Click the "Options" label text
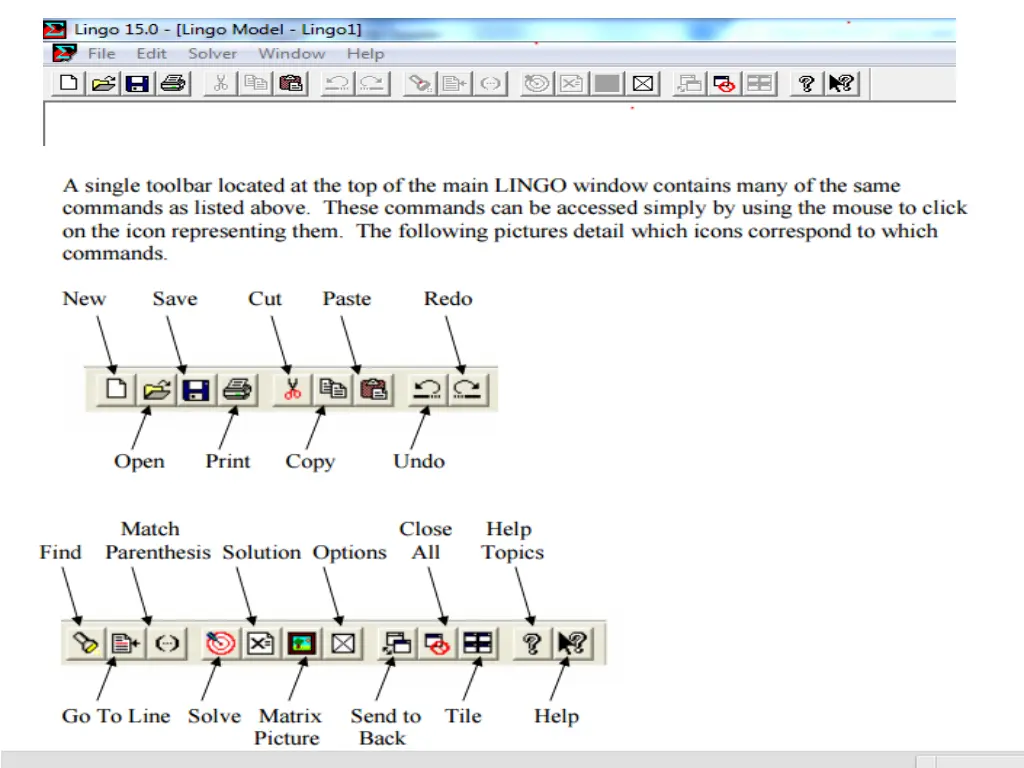Screen dimensions: 1024x768 tap(349, 552)
